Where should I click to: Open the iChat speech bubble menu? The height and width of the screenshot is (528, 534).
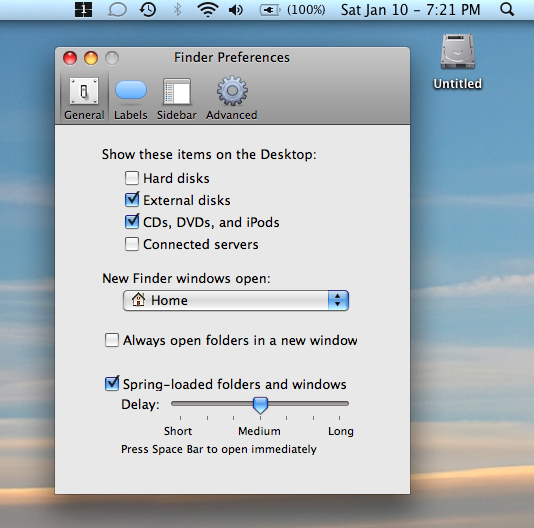(x=117, y=10)
